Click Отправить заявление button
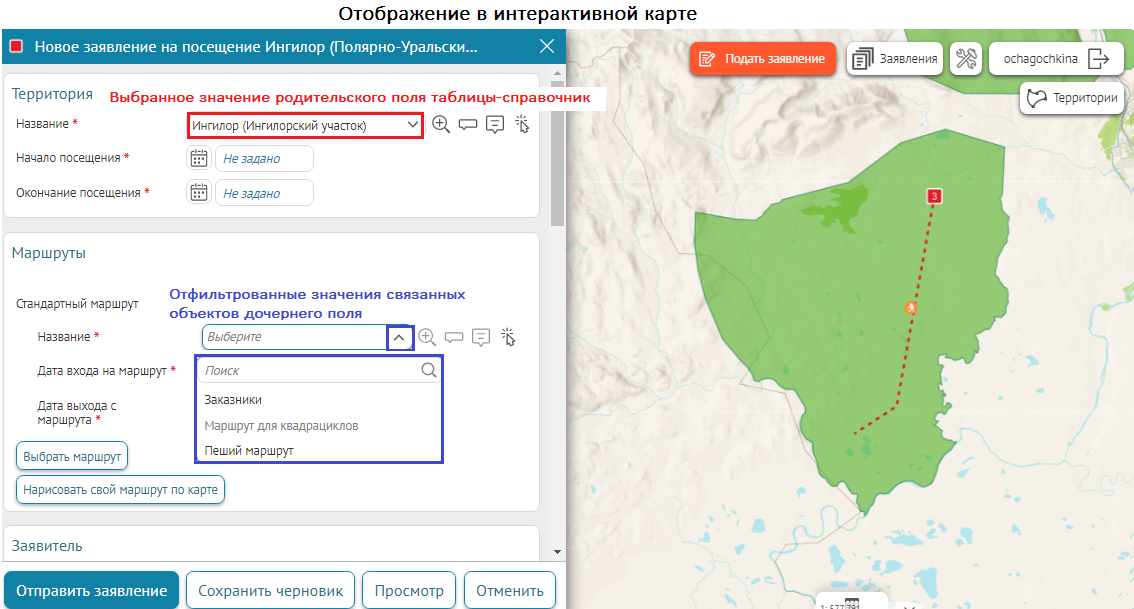This screenshot has width=1134, height=609. coord(91,590)
